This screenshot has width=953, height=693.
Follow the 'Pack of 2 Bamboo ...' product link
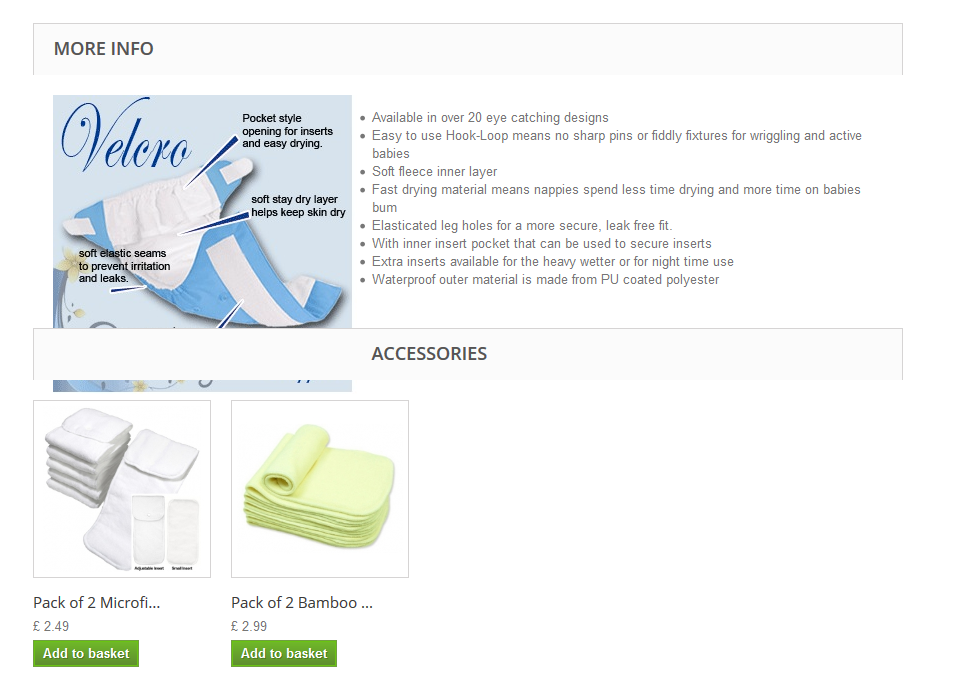[301, 602]
